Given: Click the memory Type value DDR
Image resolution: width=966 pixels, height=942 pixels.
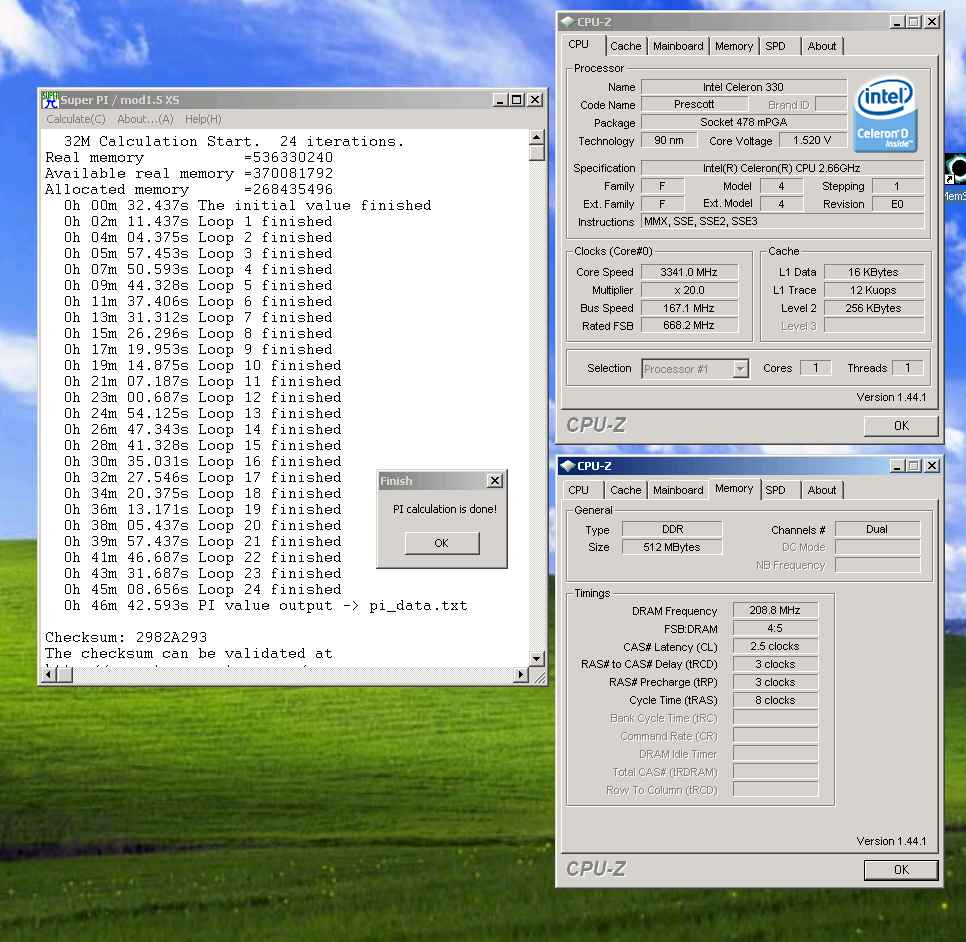Looking at the screenshot, I should pos(672,529).
